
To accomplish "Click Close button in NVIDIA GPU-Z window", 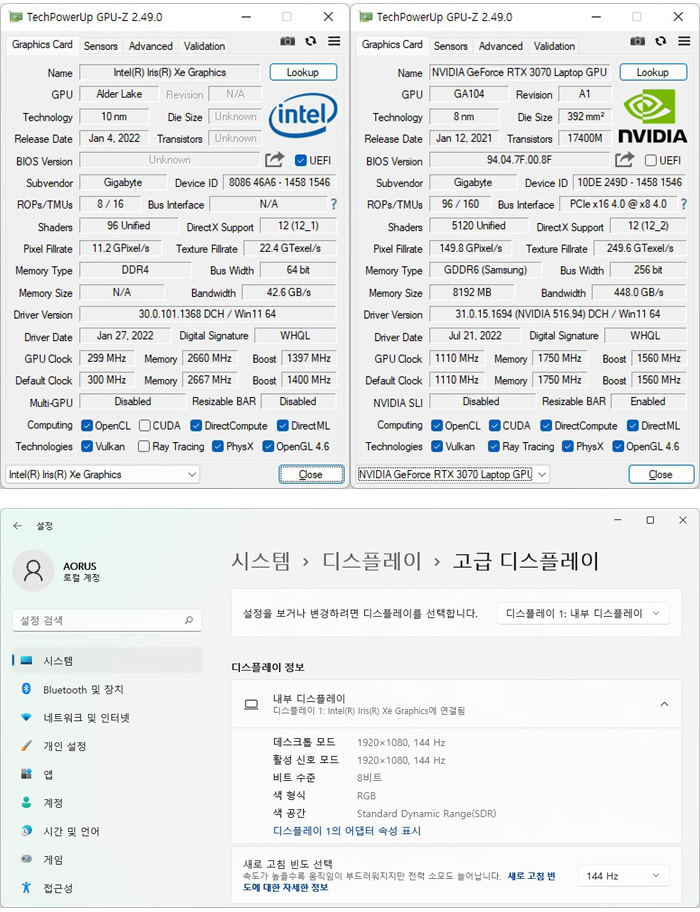I will pyautogui.click(x=661, y=475).
